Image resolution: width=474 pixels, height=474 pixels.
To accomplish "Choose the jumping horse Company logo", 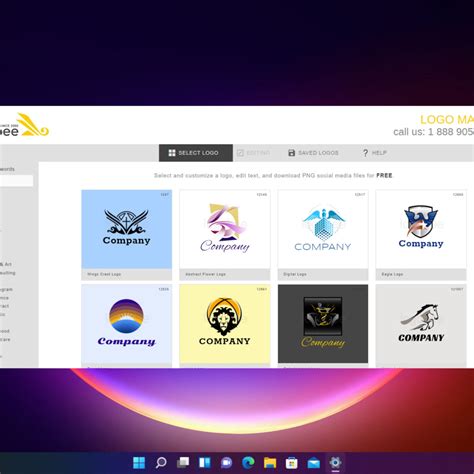I will tap(421, 324).
